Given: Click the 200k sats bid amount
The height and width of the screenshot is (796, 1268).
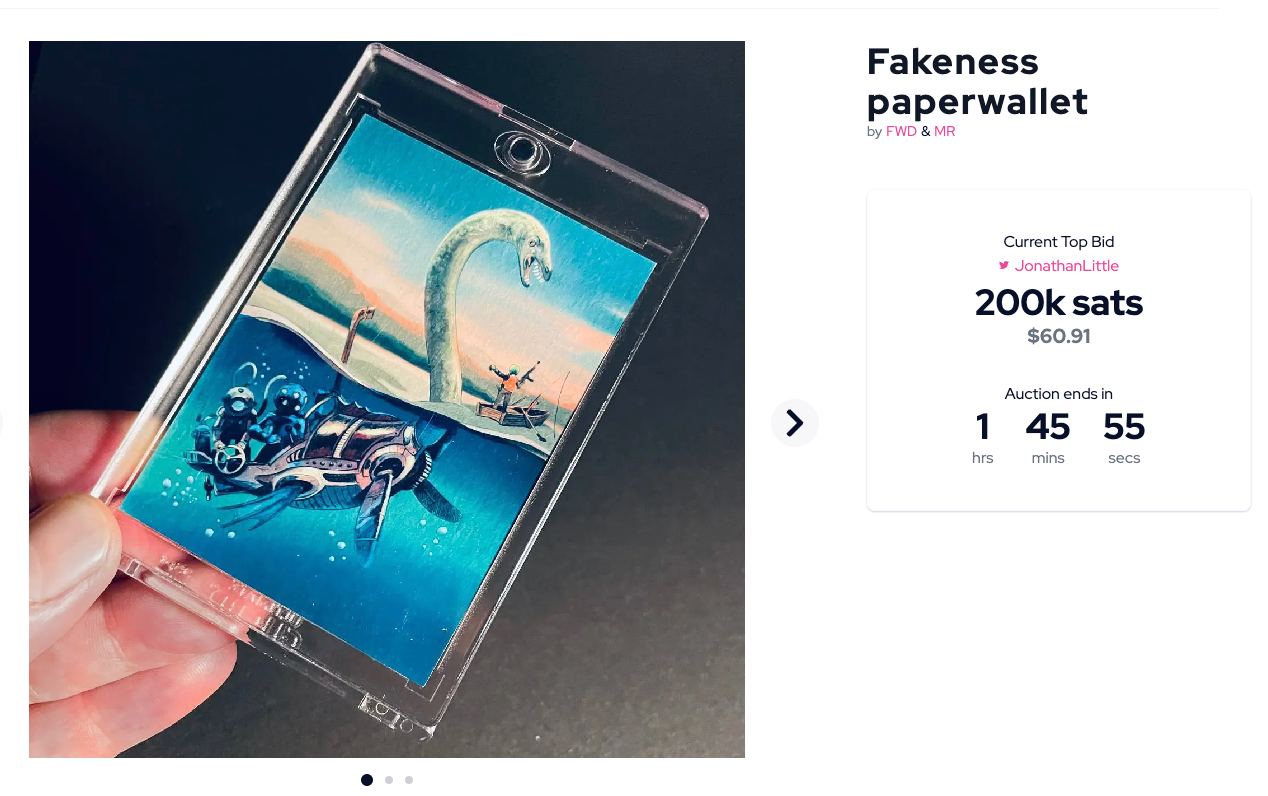Looking at the screenshot, I should pyautogui.click(x=1059, y=303).
